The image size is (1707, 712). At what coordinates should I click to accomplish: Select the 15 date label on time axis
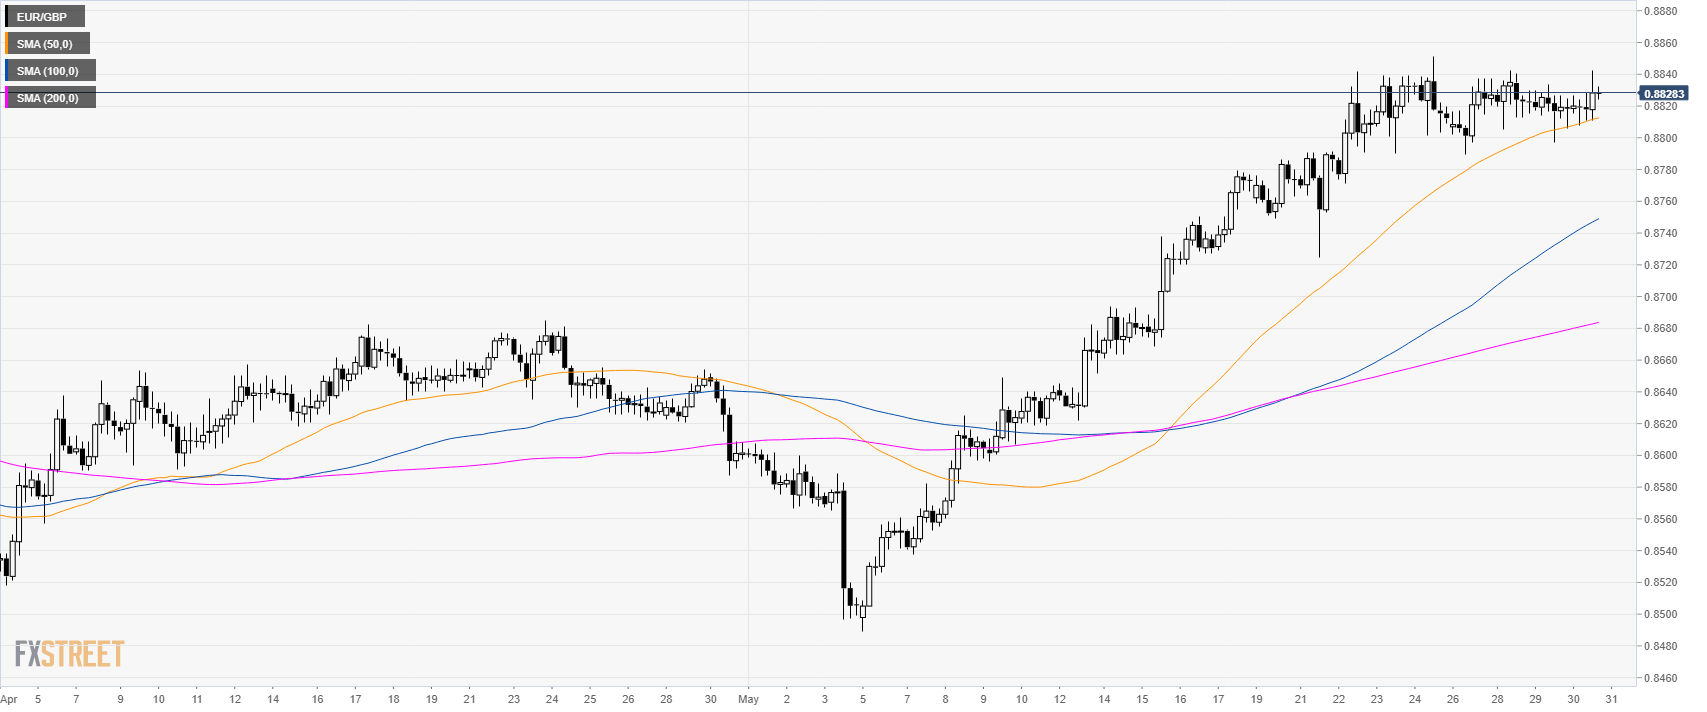pyautogui.click(x=1142, y=699)
